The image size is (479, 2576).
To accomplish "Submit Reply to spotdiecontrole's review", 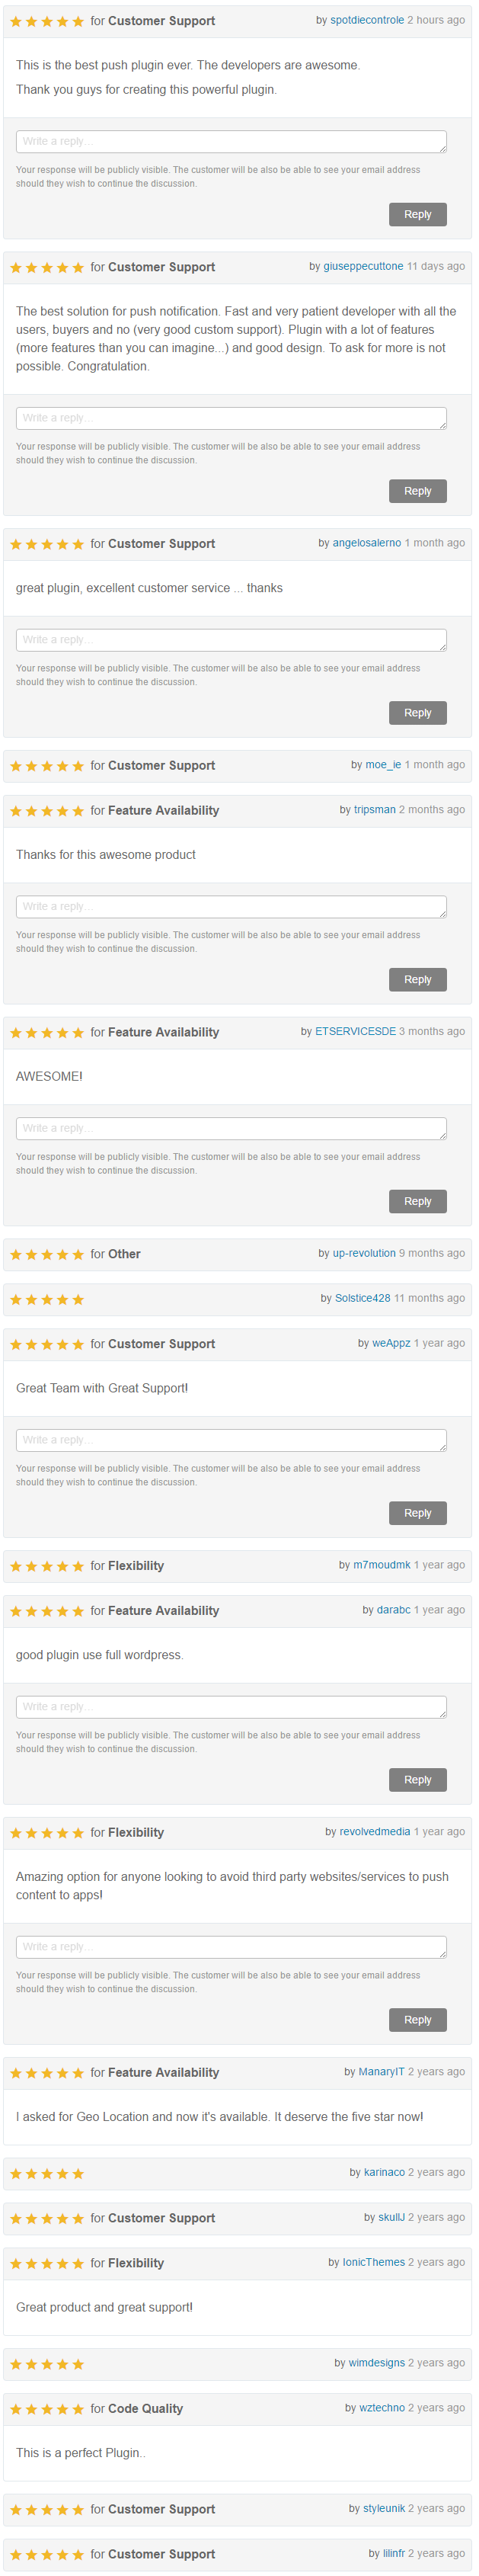I will pos(417,214).
